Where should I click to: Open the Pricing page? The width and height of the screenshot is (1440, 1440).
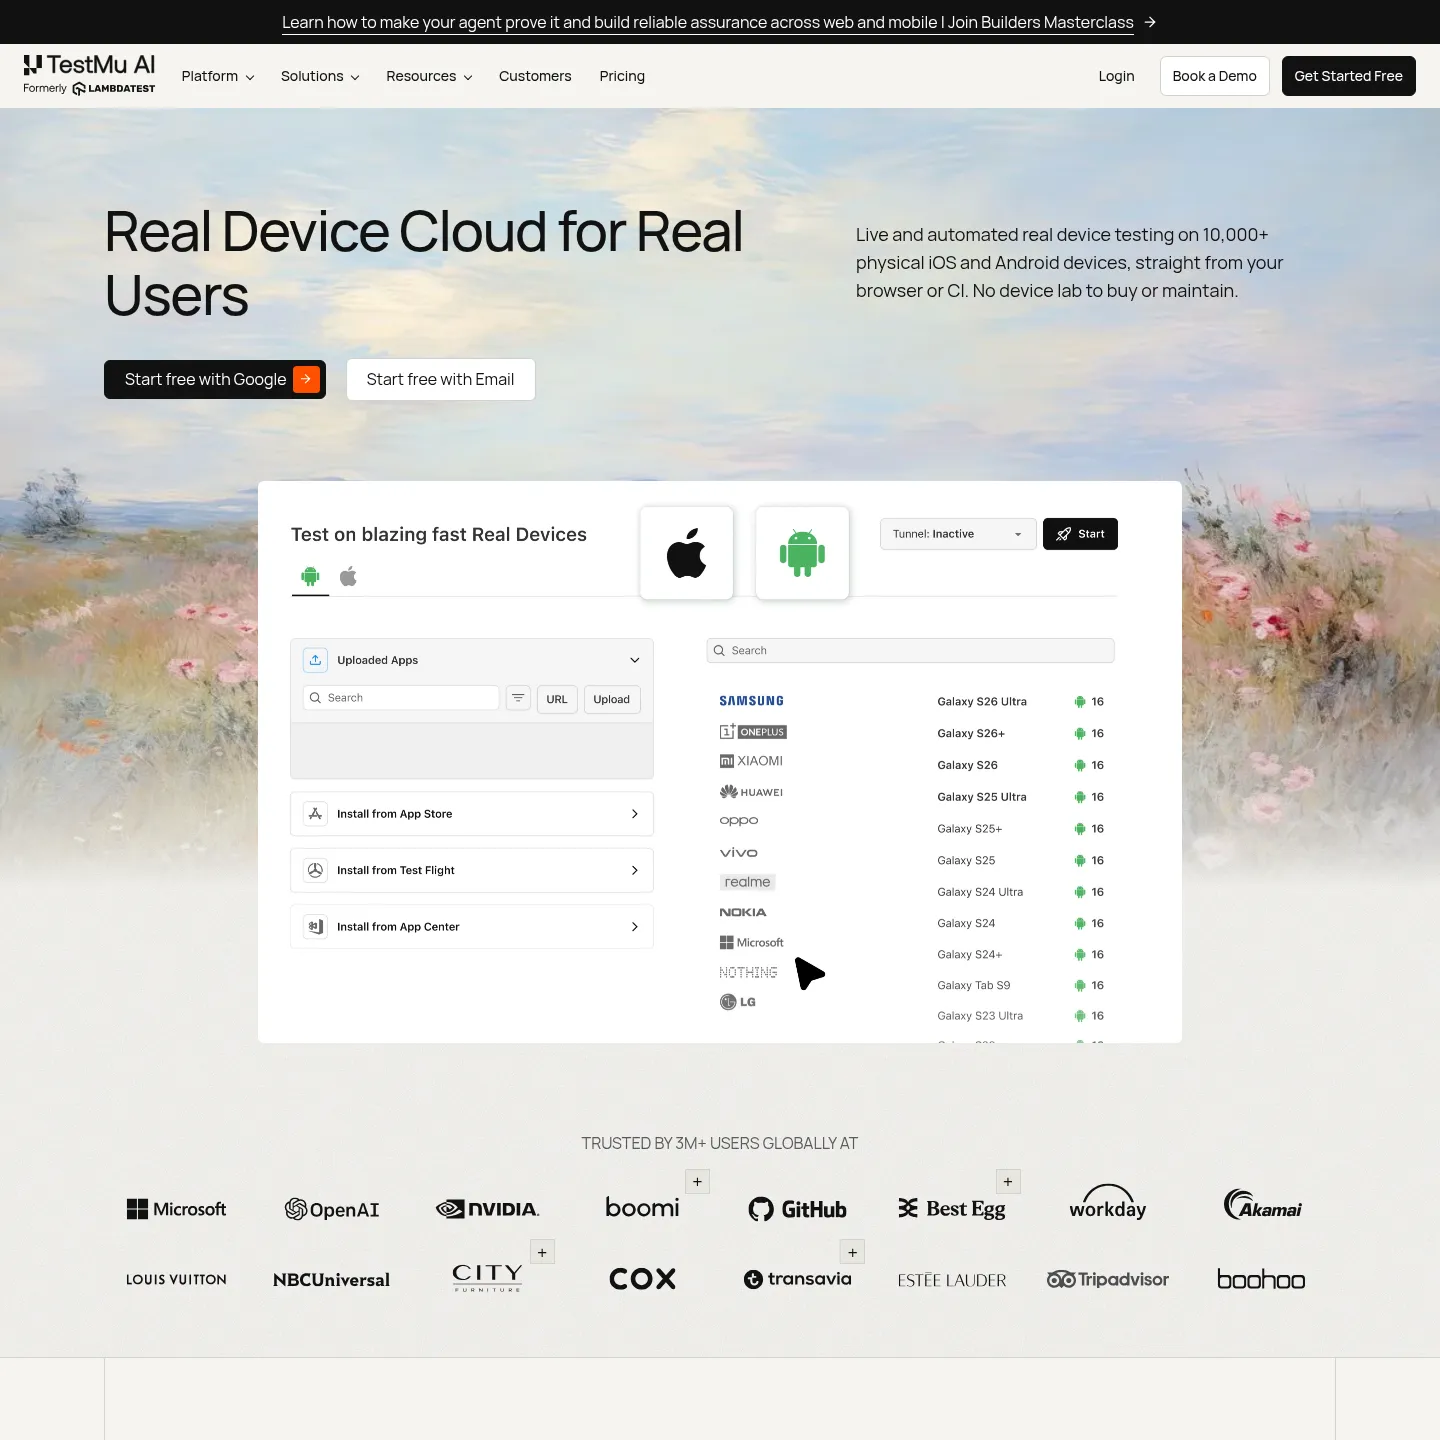pos(622,76)
